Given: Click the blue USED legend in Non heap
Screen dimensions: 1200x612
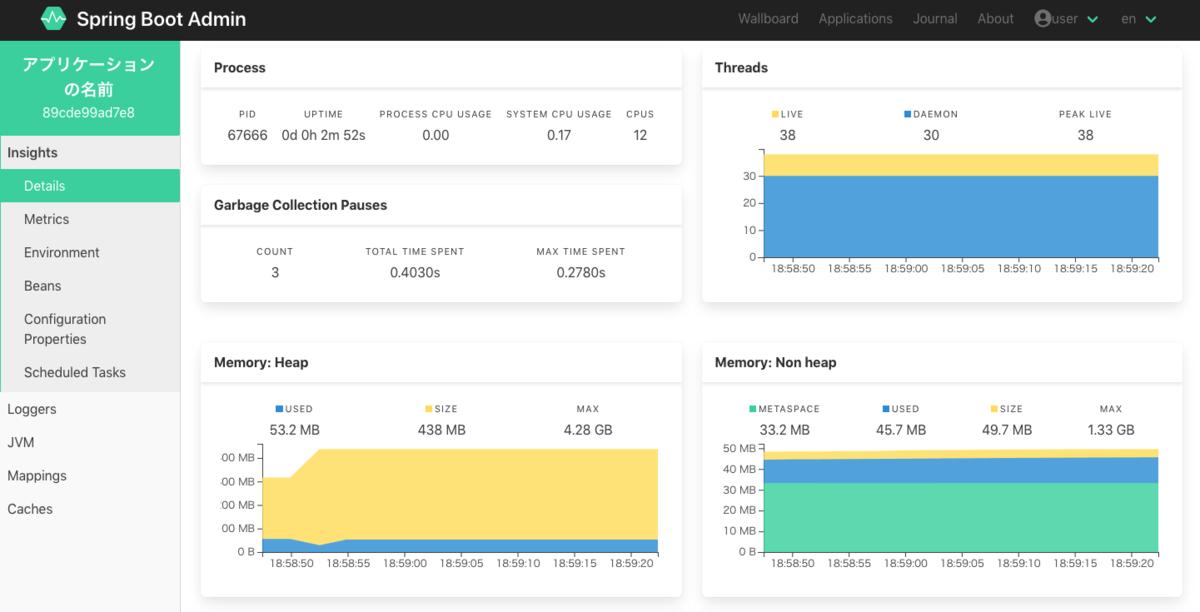Looking at the screenshot, I should click(900, 409).
